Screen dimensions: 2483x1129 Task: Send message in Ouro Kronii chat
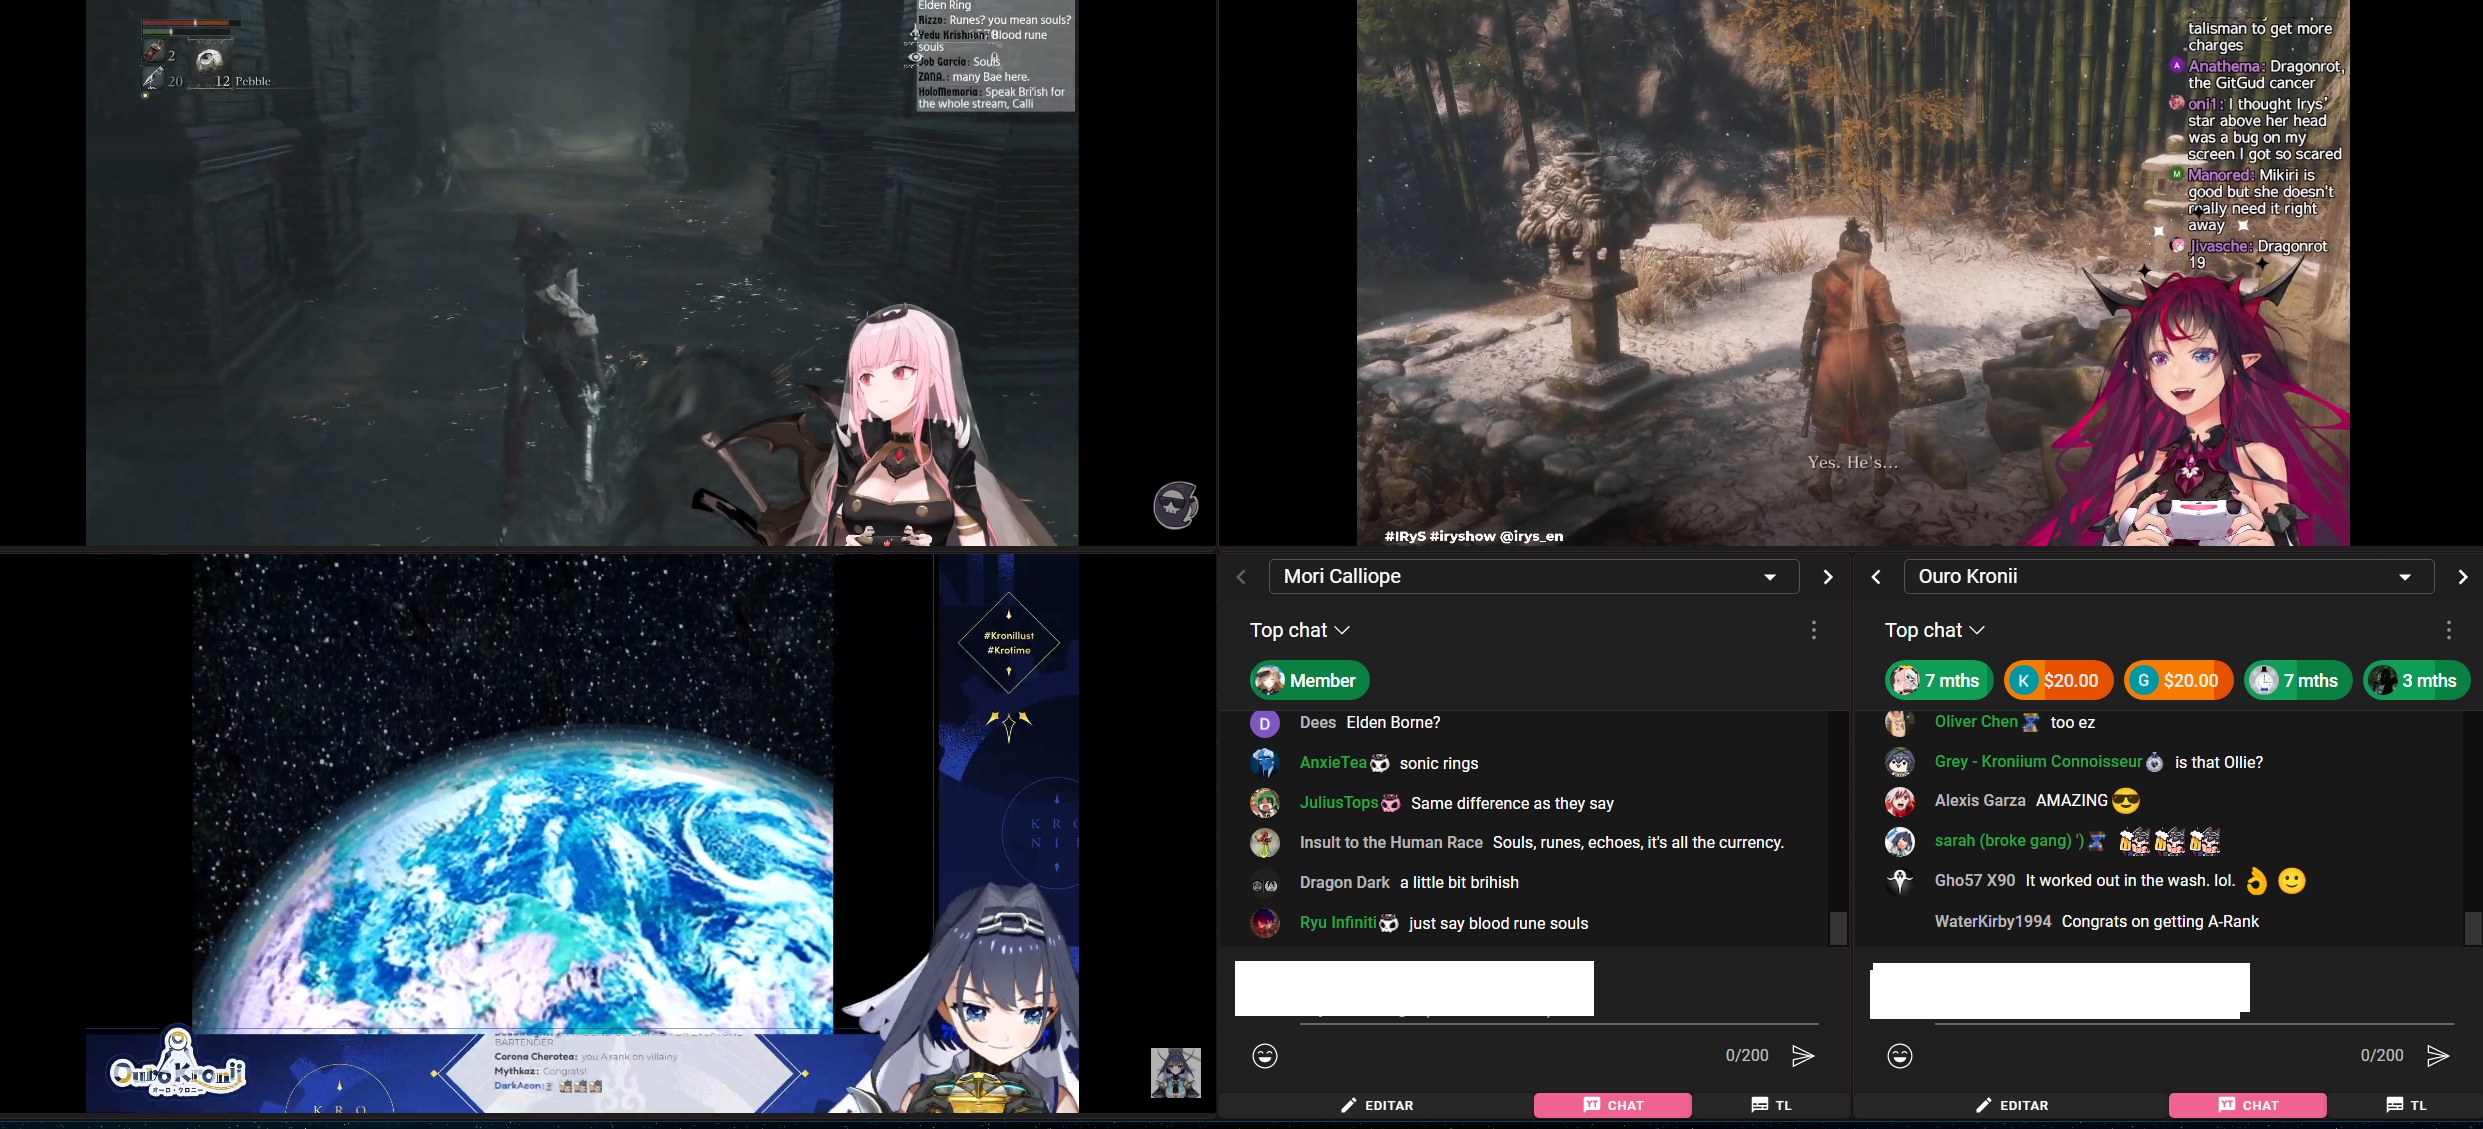point(2438,1055)
